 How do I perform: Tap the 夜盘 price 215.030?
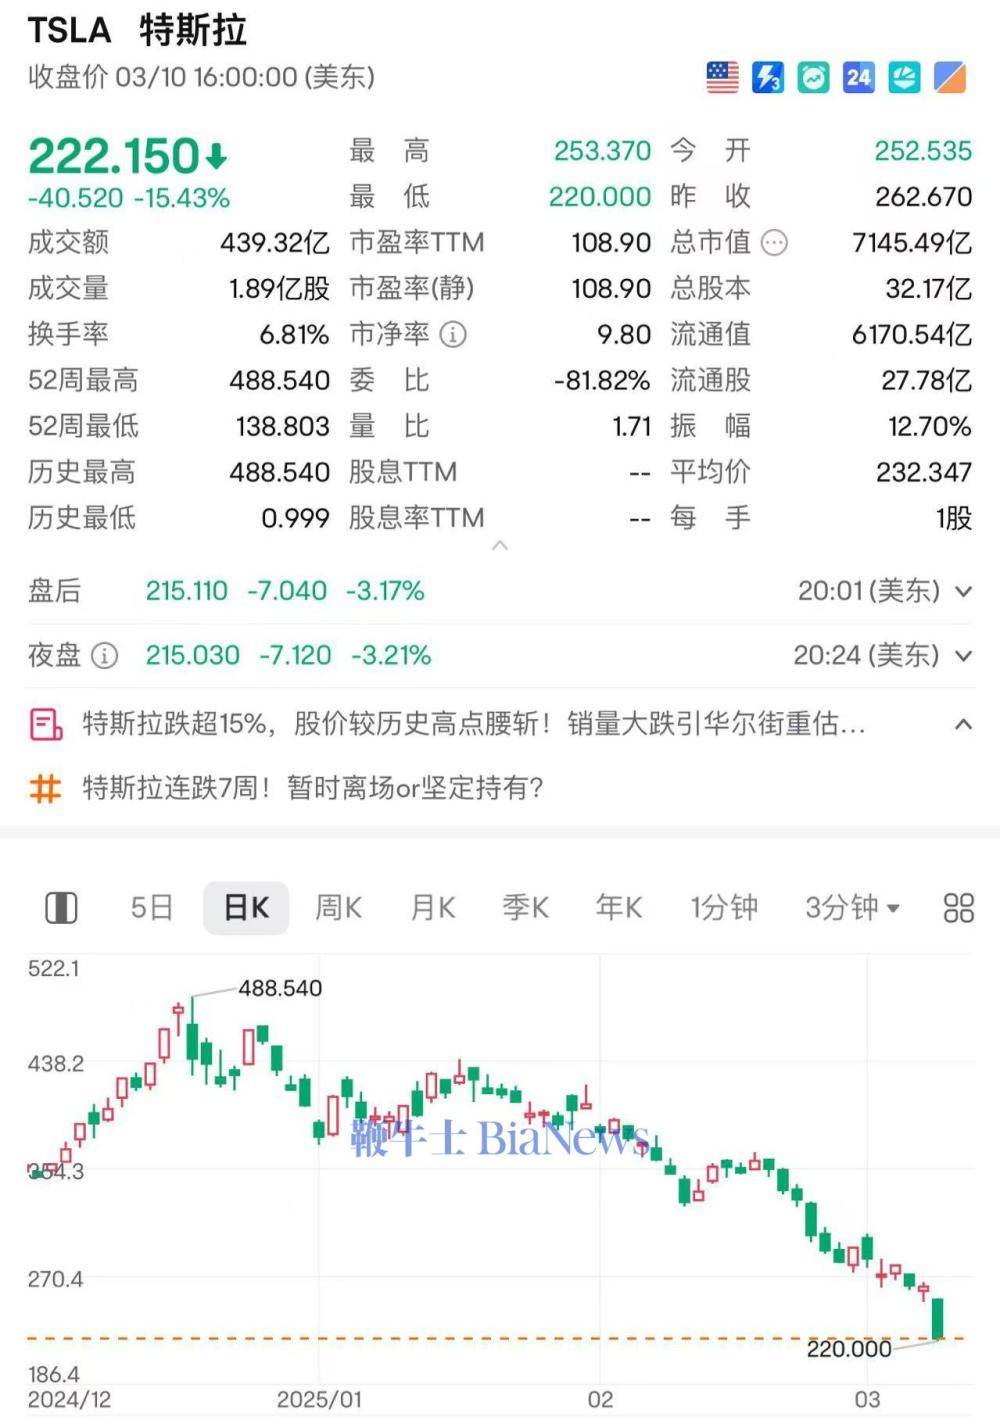[192, 656]
